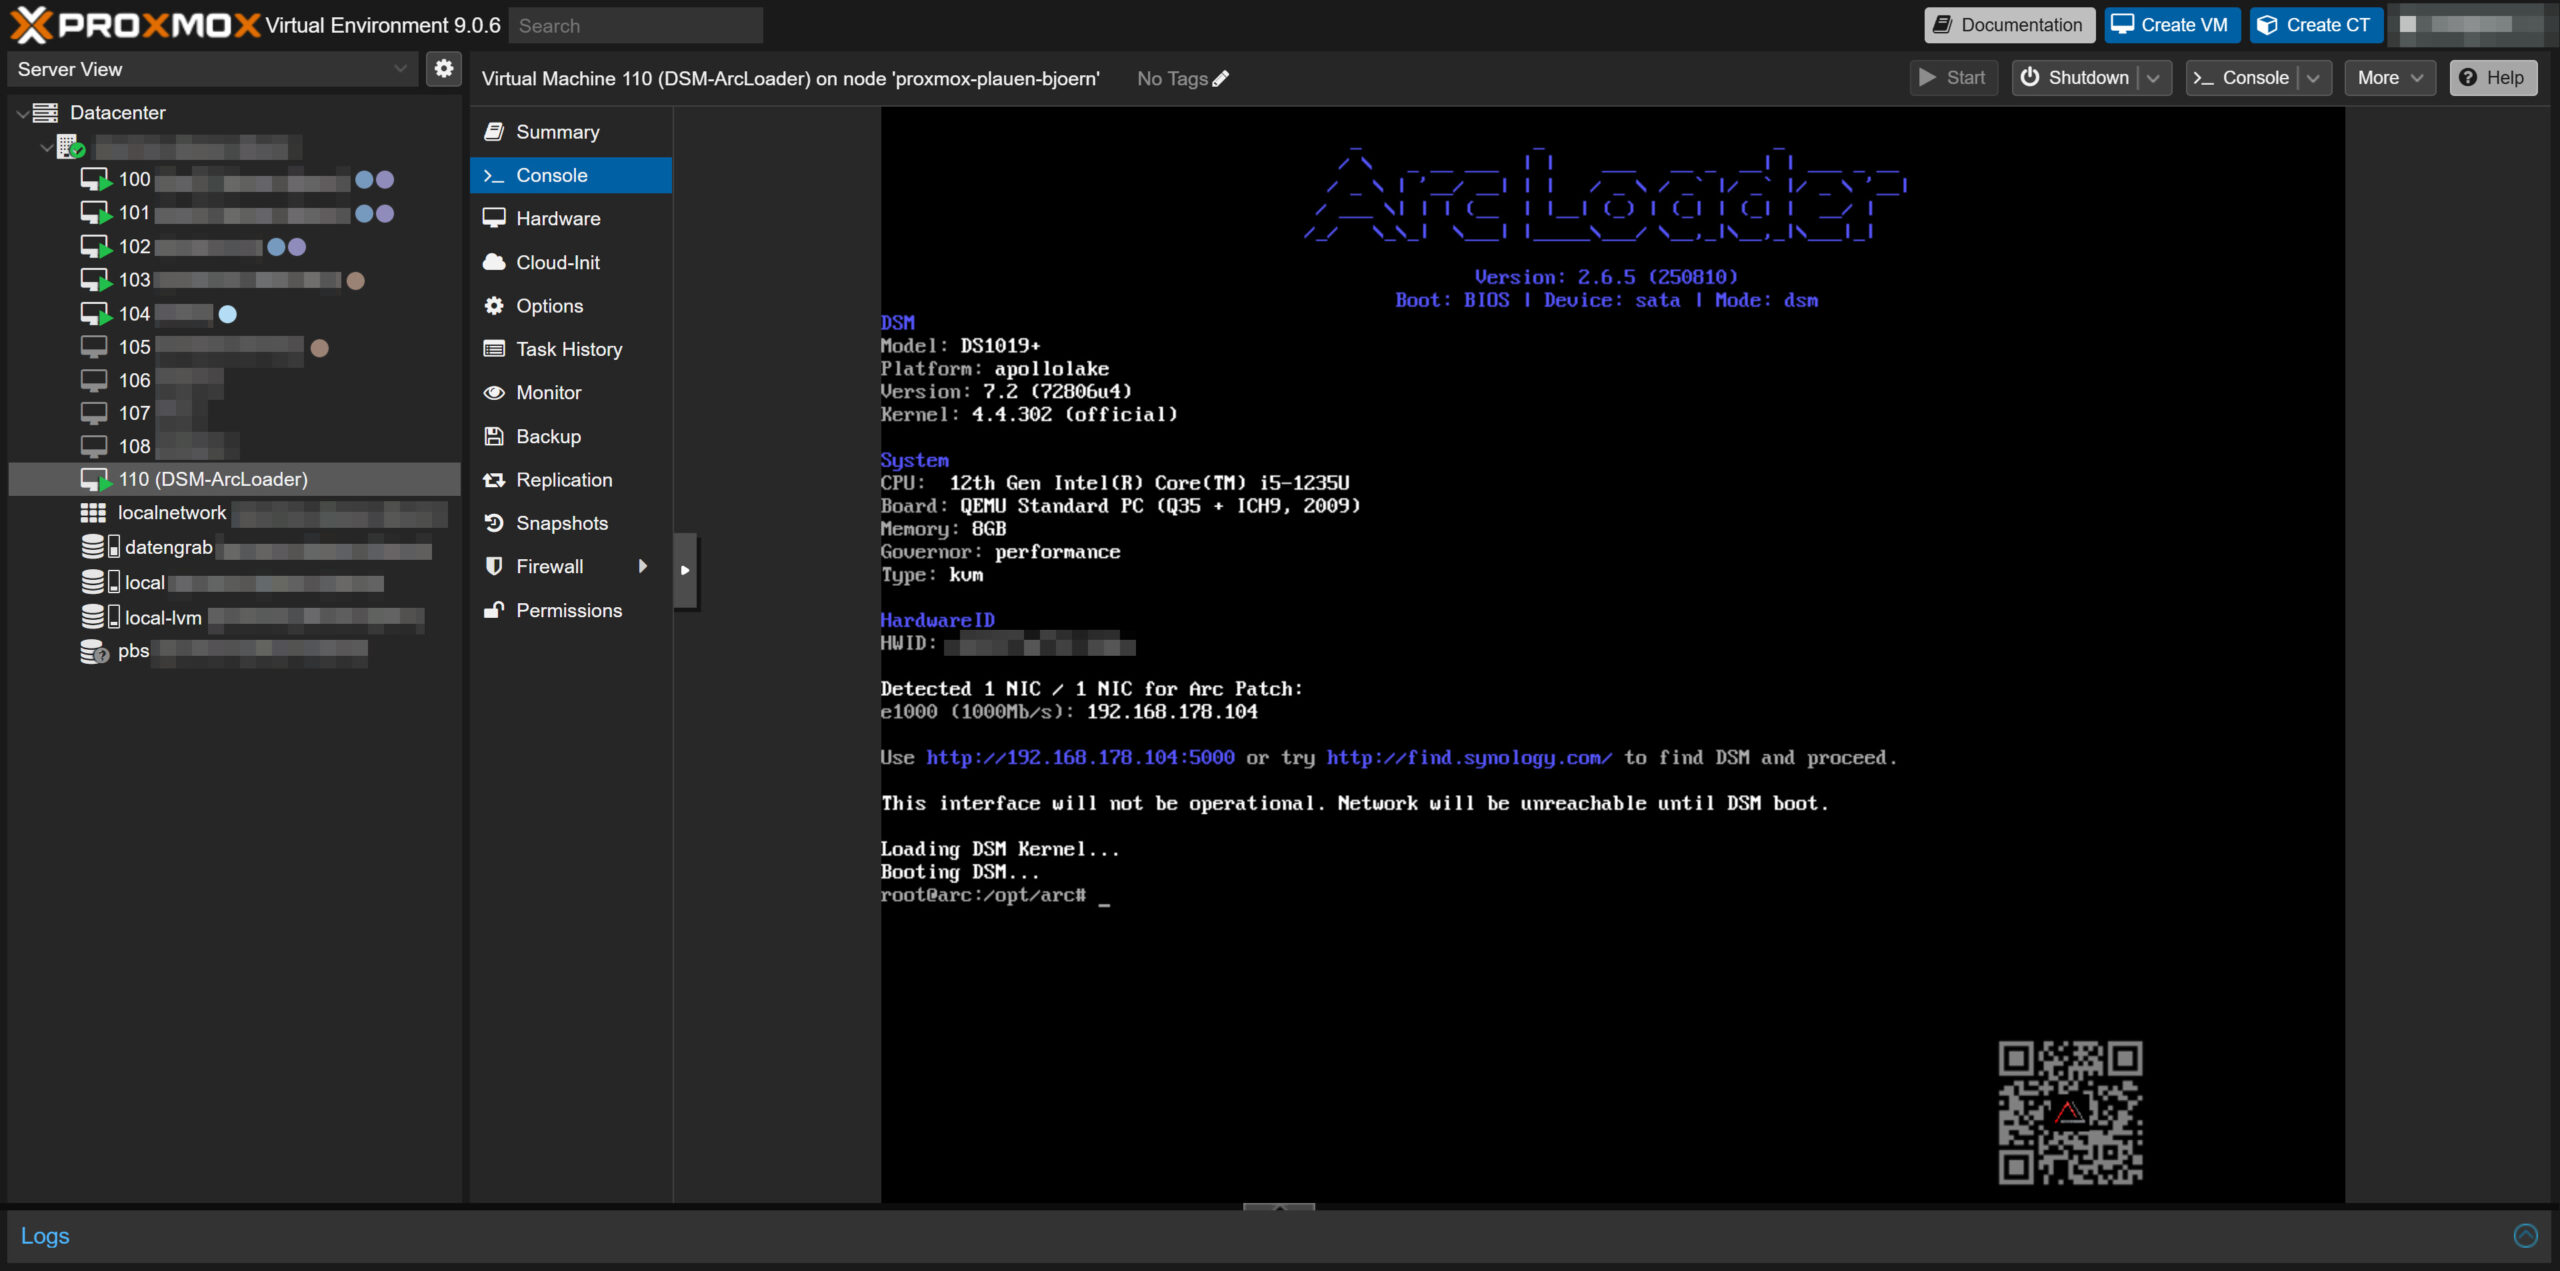Click the Hardware monitor icon
2560x1271 pixels.
pyautogui.click(x=494, y=218)
